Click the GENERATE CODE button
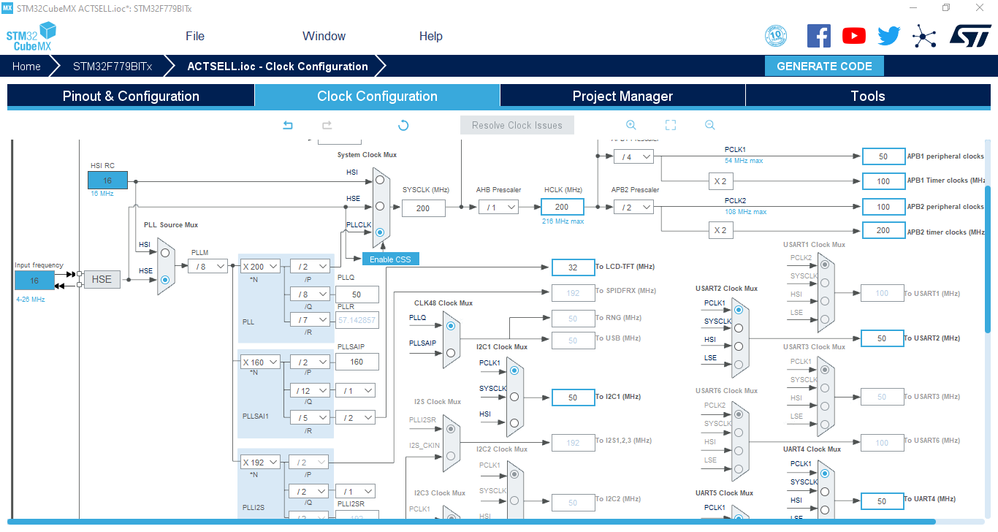 coord(824,66)
